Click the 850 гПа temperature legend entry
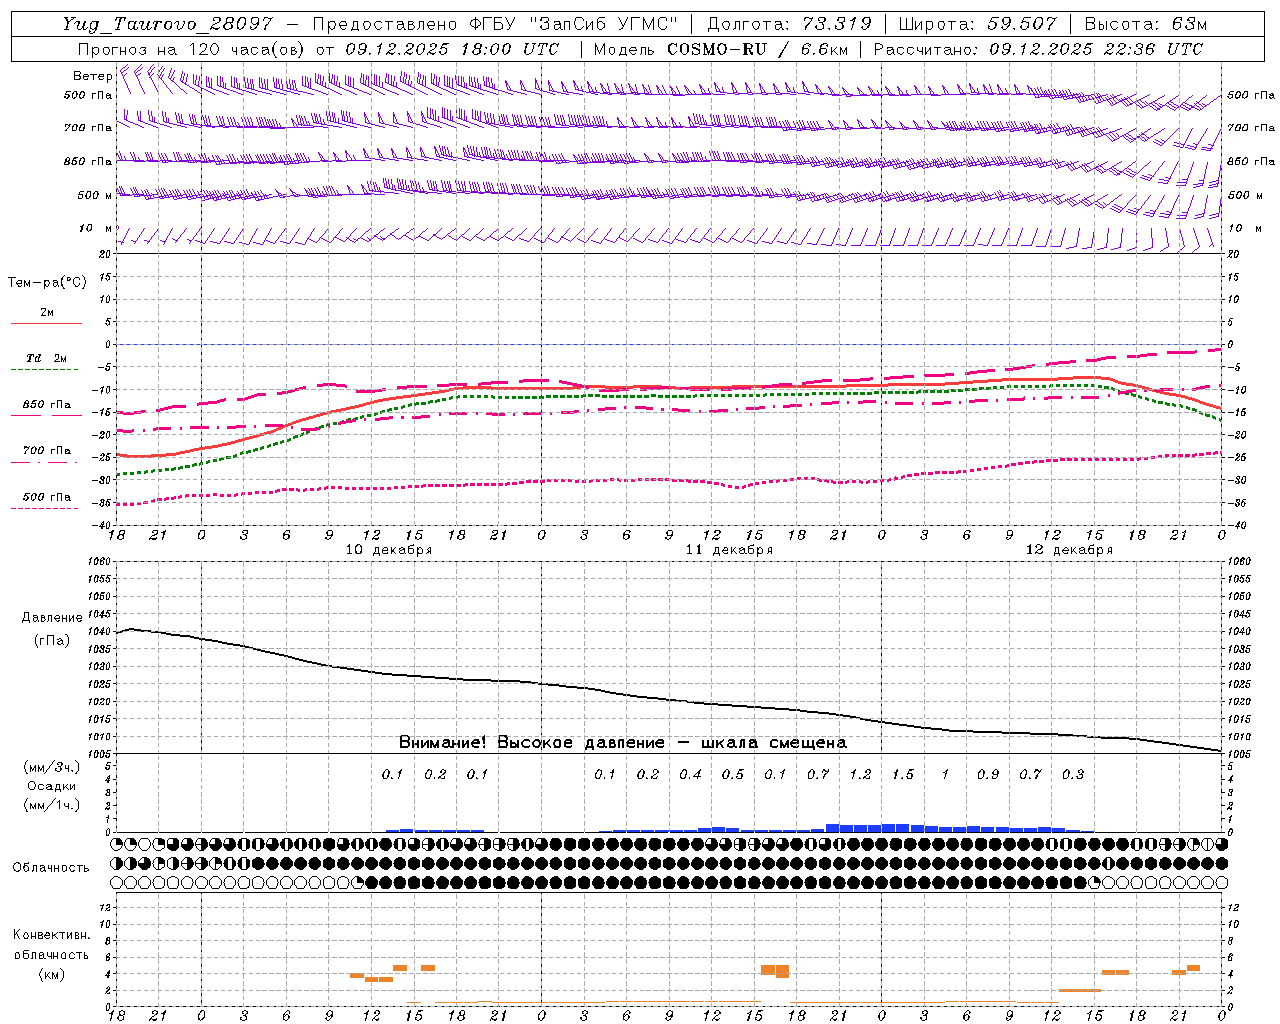This screenshot has width=1280, height=1024. click(x=47, y=405)
